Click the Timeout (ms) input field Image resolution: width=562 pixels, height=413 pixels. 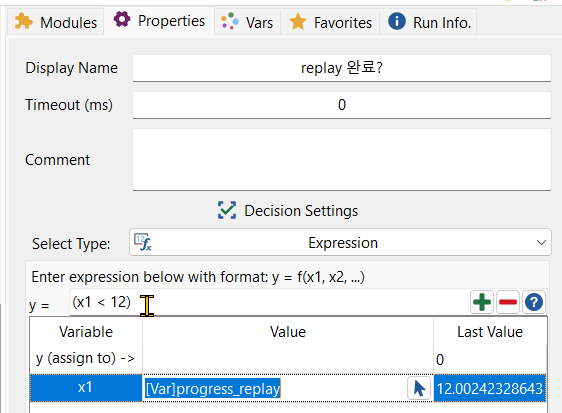[x=342, y=105]
